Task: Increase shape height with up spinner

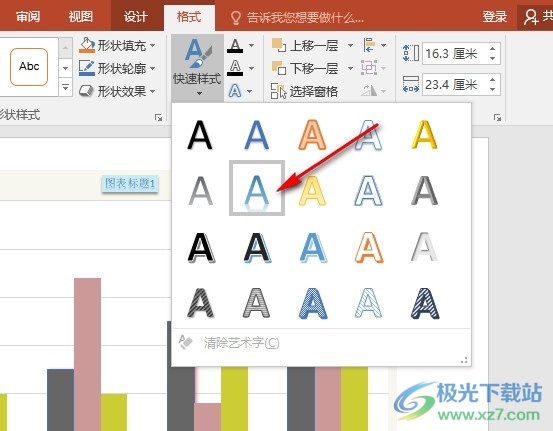Action: [x=493, y=49]
